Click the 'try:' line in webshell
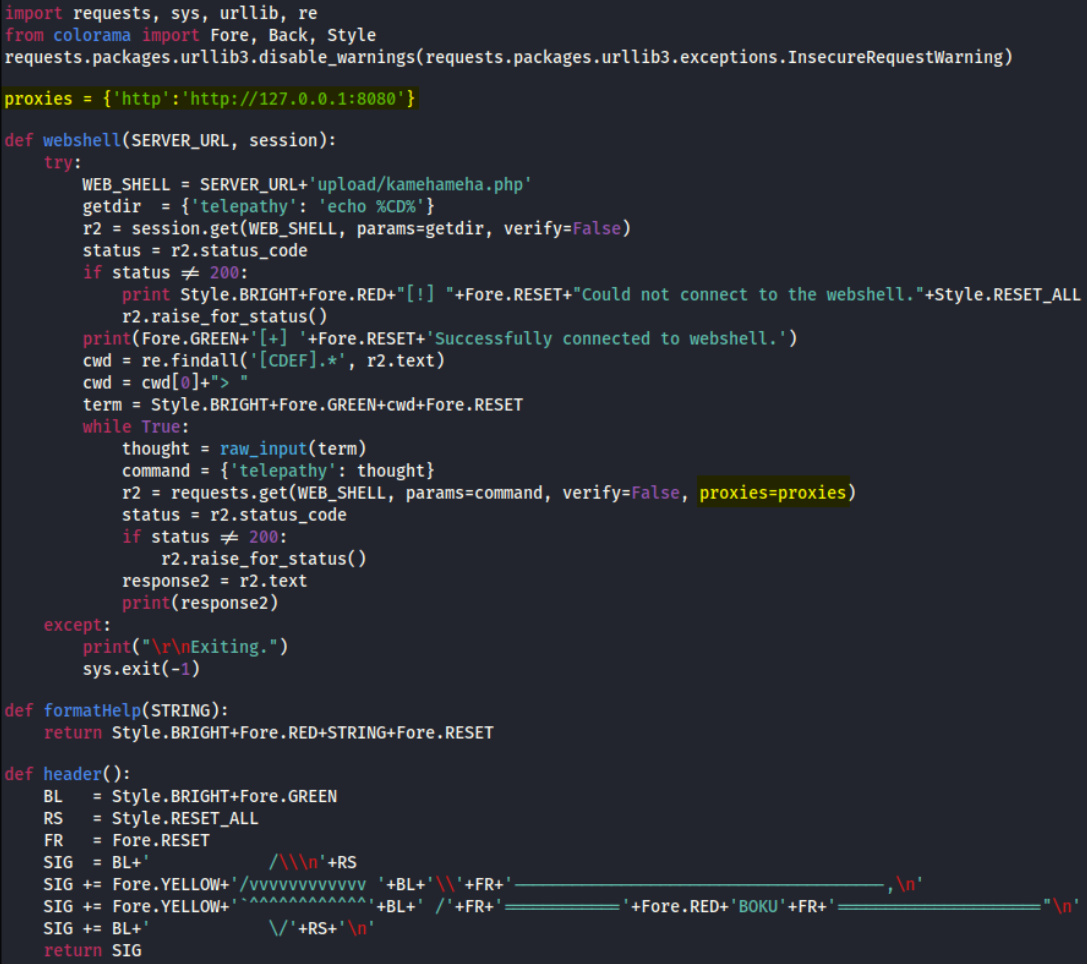The width and height of the screenshot is (1087, 964). (x=62, y=163)
